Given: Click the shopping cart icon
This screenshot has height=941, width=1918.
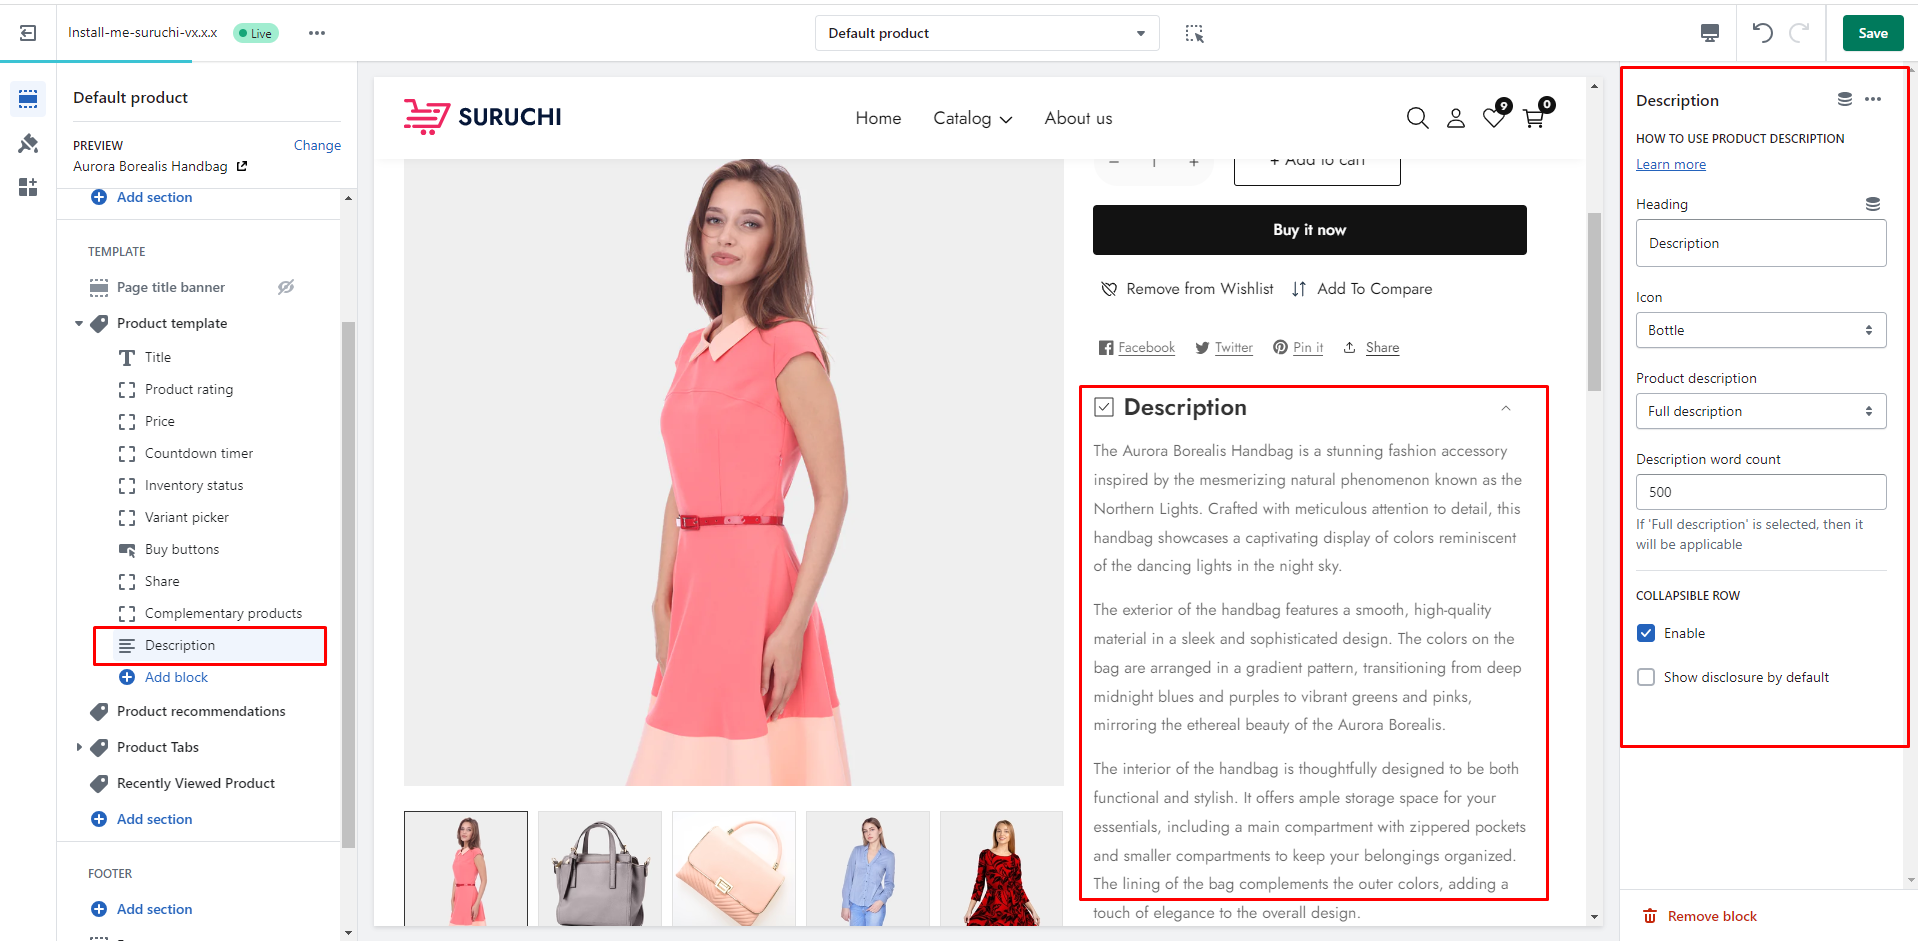Looking at the screenshot, I should (1534, 118).
